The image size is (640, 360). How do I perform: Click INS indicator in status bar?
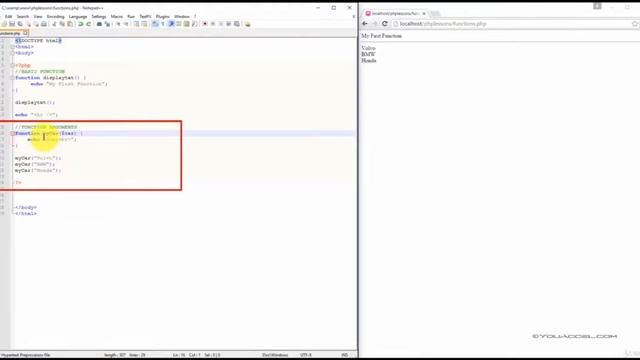point(344,355)
